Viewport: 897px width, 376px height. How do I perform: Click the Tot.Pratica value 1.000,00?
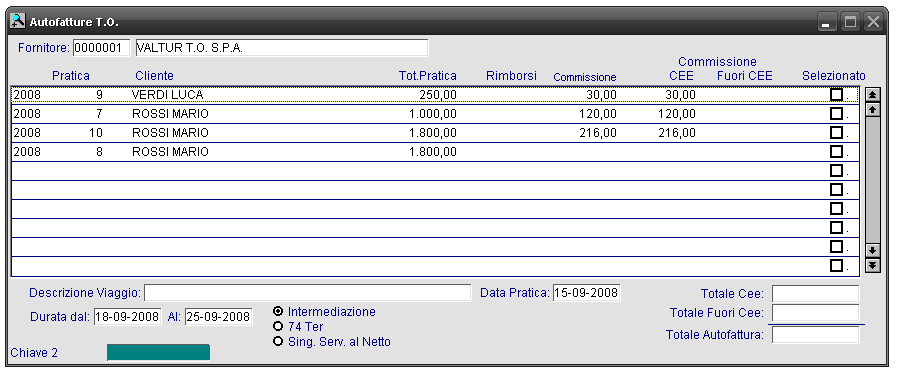[433, 114]
